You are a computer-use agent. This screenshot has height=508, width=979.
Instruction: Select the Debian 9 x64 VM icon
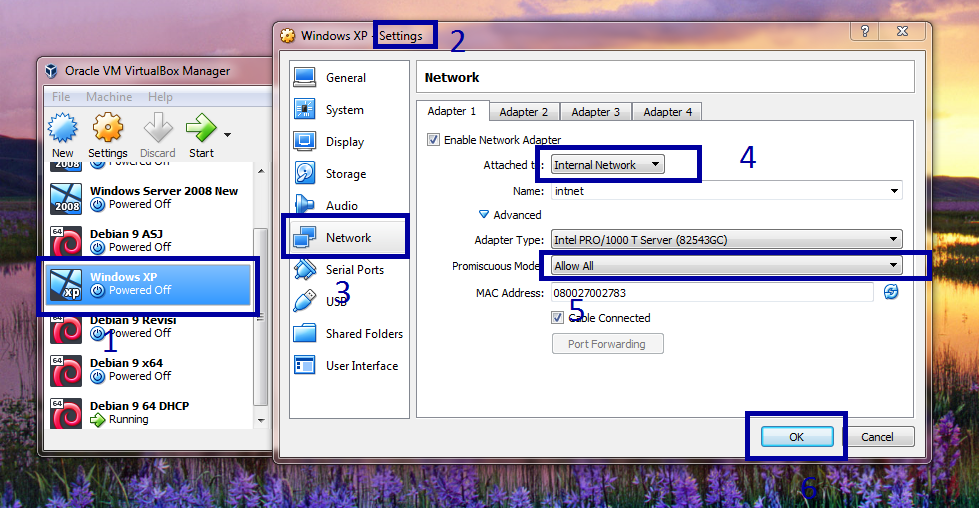point(66,370)
